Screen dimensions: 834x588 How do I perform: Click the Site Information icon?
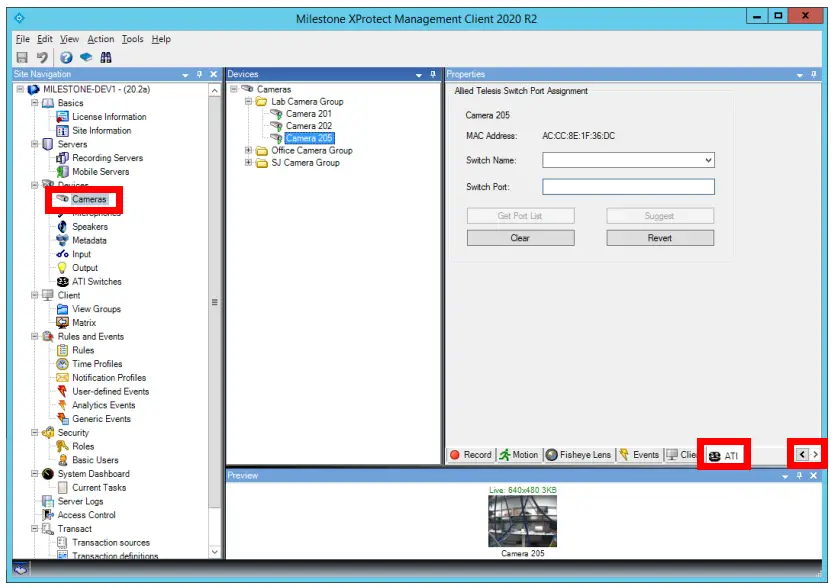(62, 130)
